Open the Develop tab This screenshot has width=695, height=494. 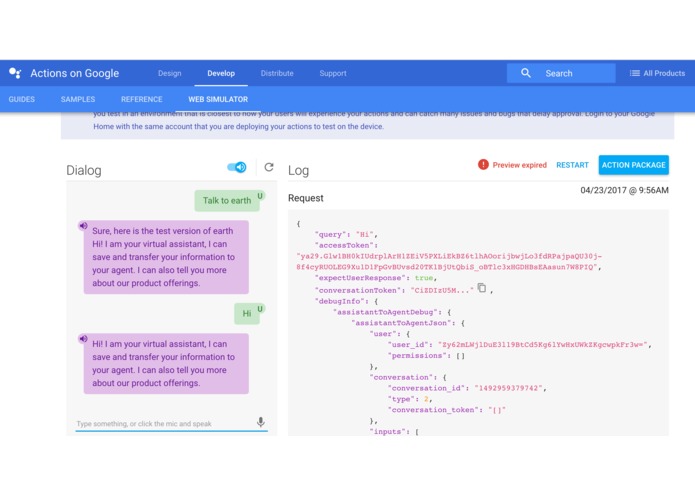(x=221, y=73)
